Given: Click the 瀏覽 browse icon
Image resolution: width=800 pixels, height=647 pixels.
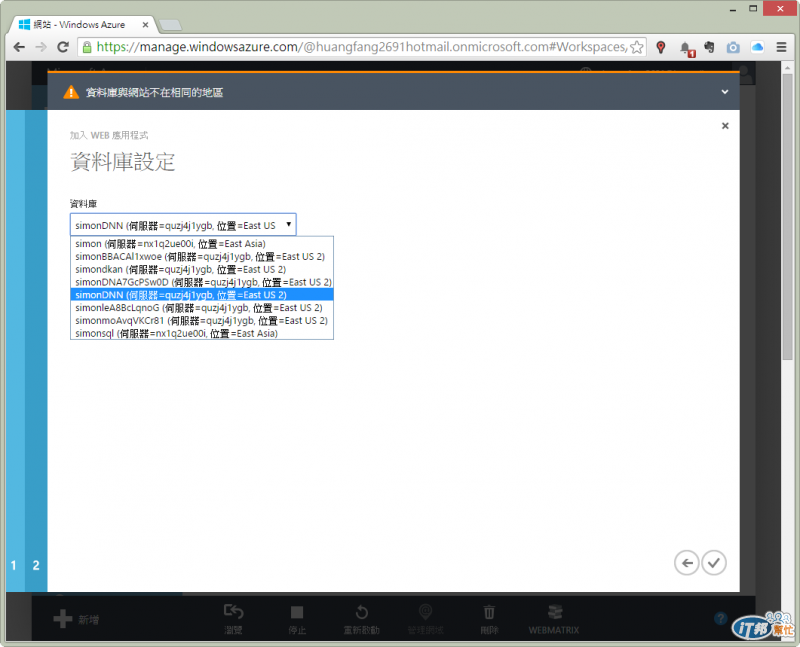Looking at the screenshot, I should (233, 612).
